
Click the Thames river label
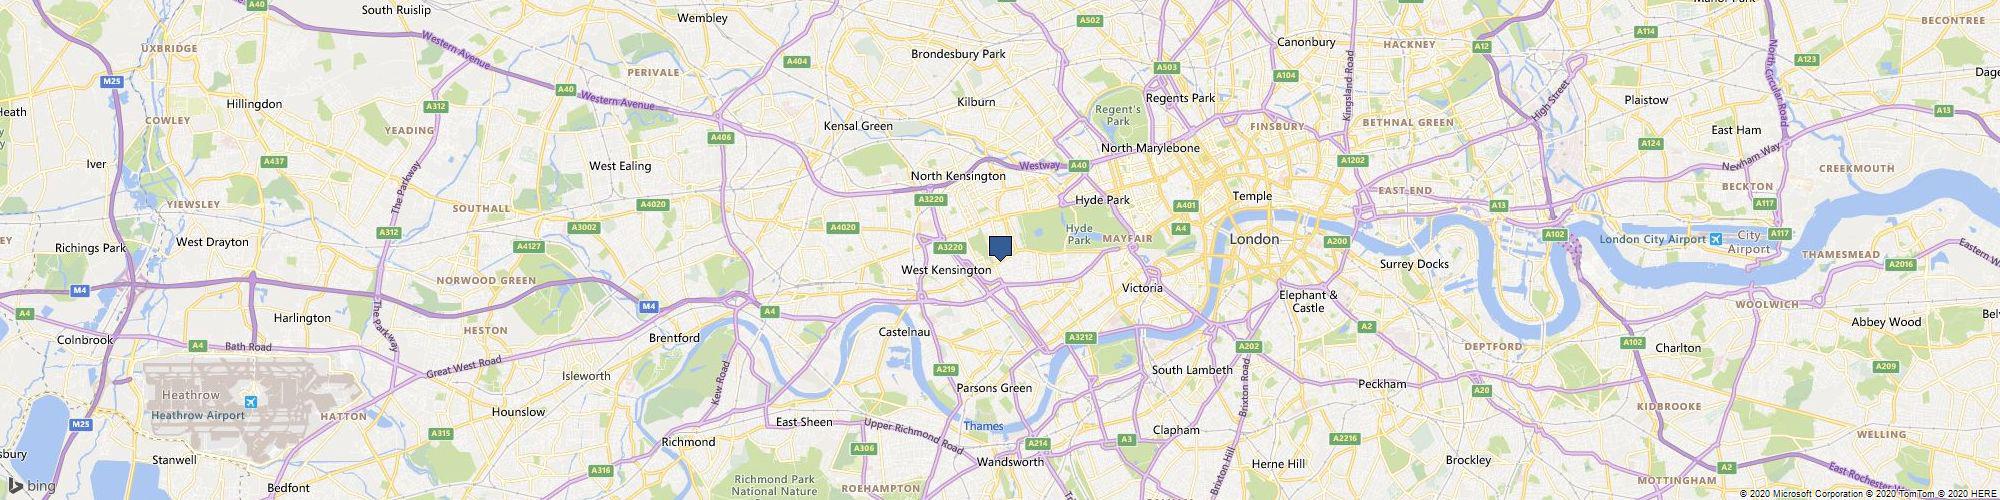click(x=983, y=427)
